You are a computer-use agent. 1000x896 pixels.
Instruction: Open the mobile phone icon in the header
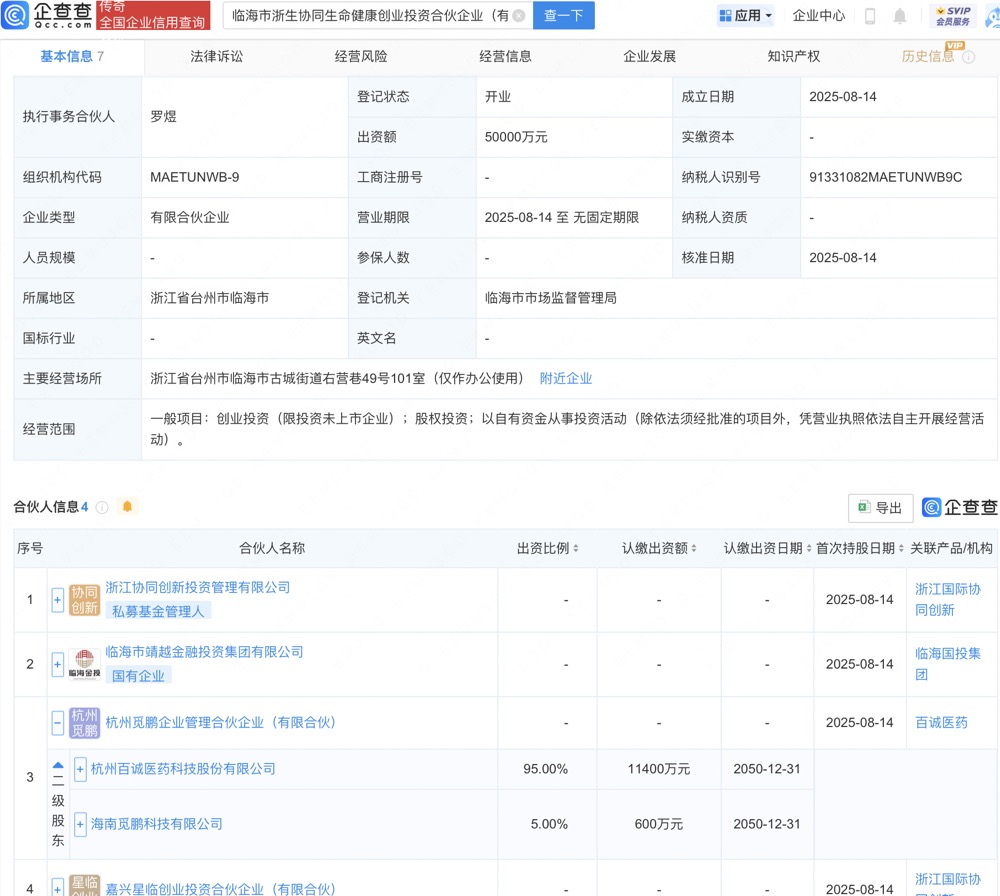(870, 16)
